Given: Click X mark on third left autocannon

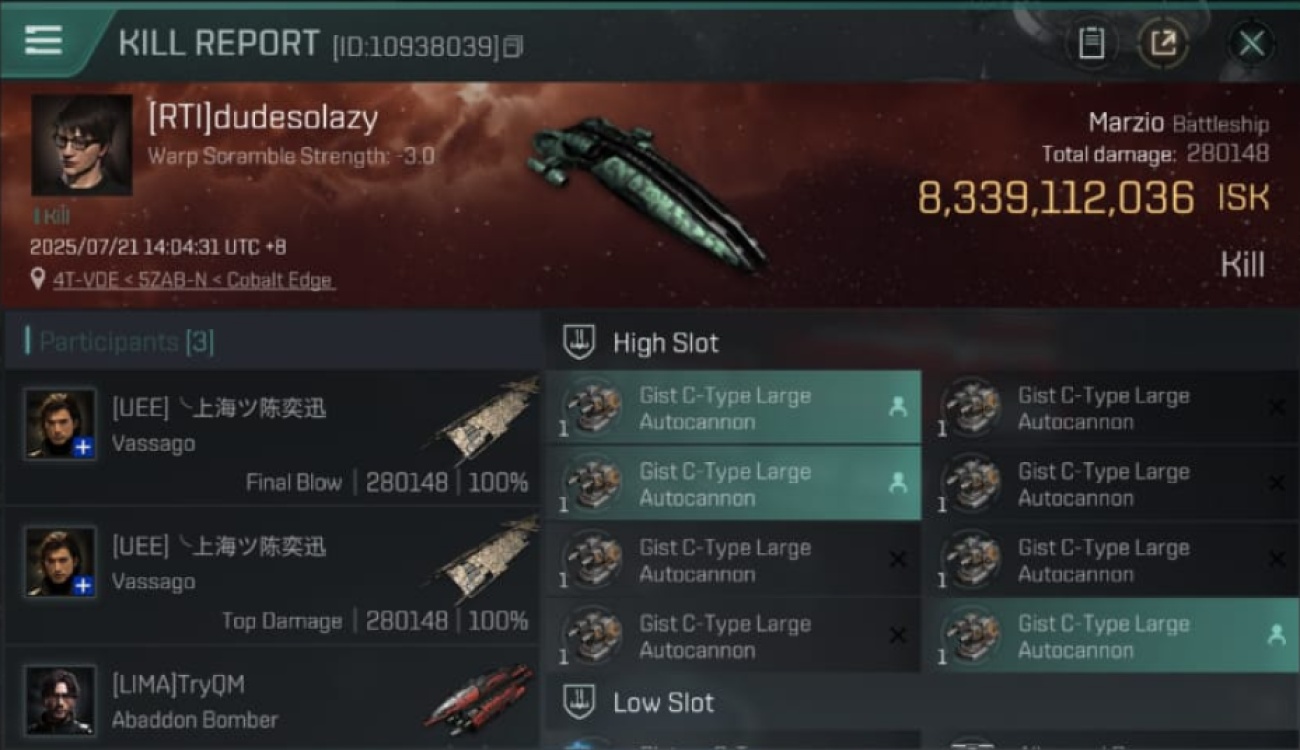Looking at the screenshot, I should [897, 559].
